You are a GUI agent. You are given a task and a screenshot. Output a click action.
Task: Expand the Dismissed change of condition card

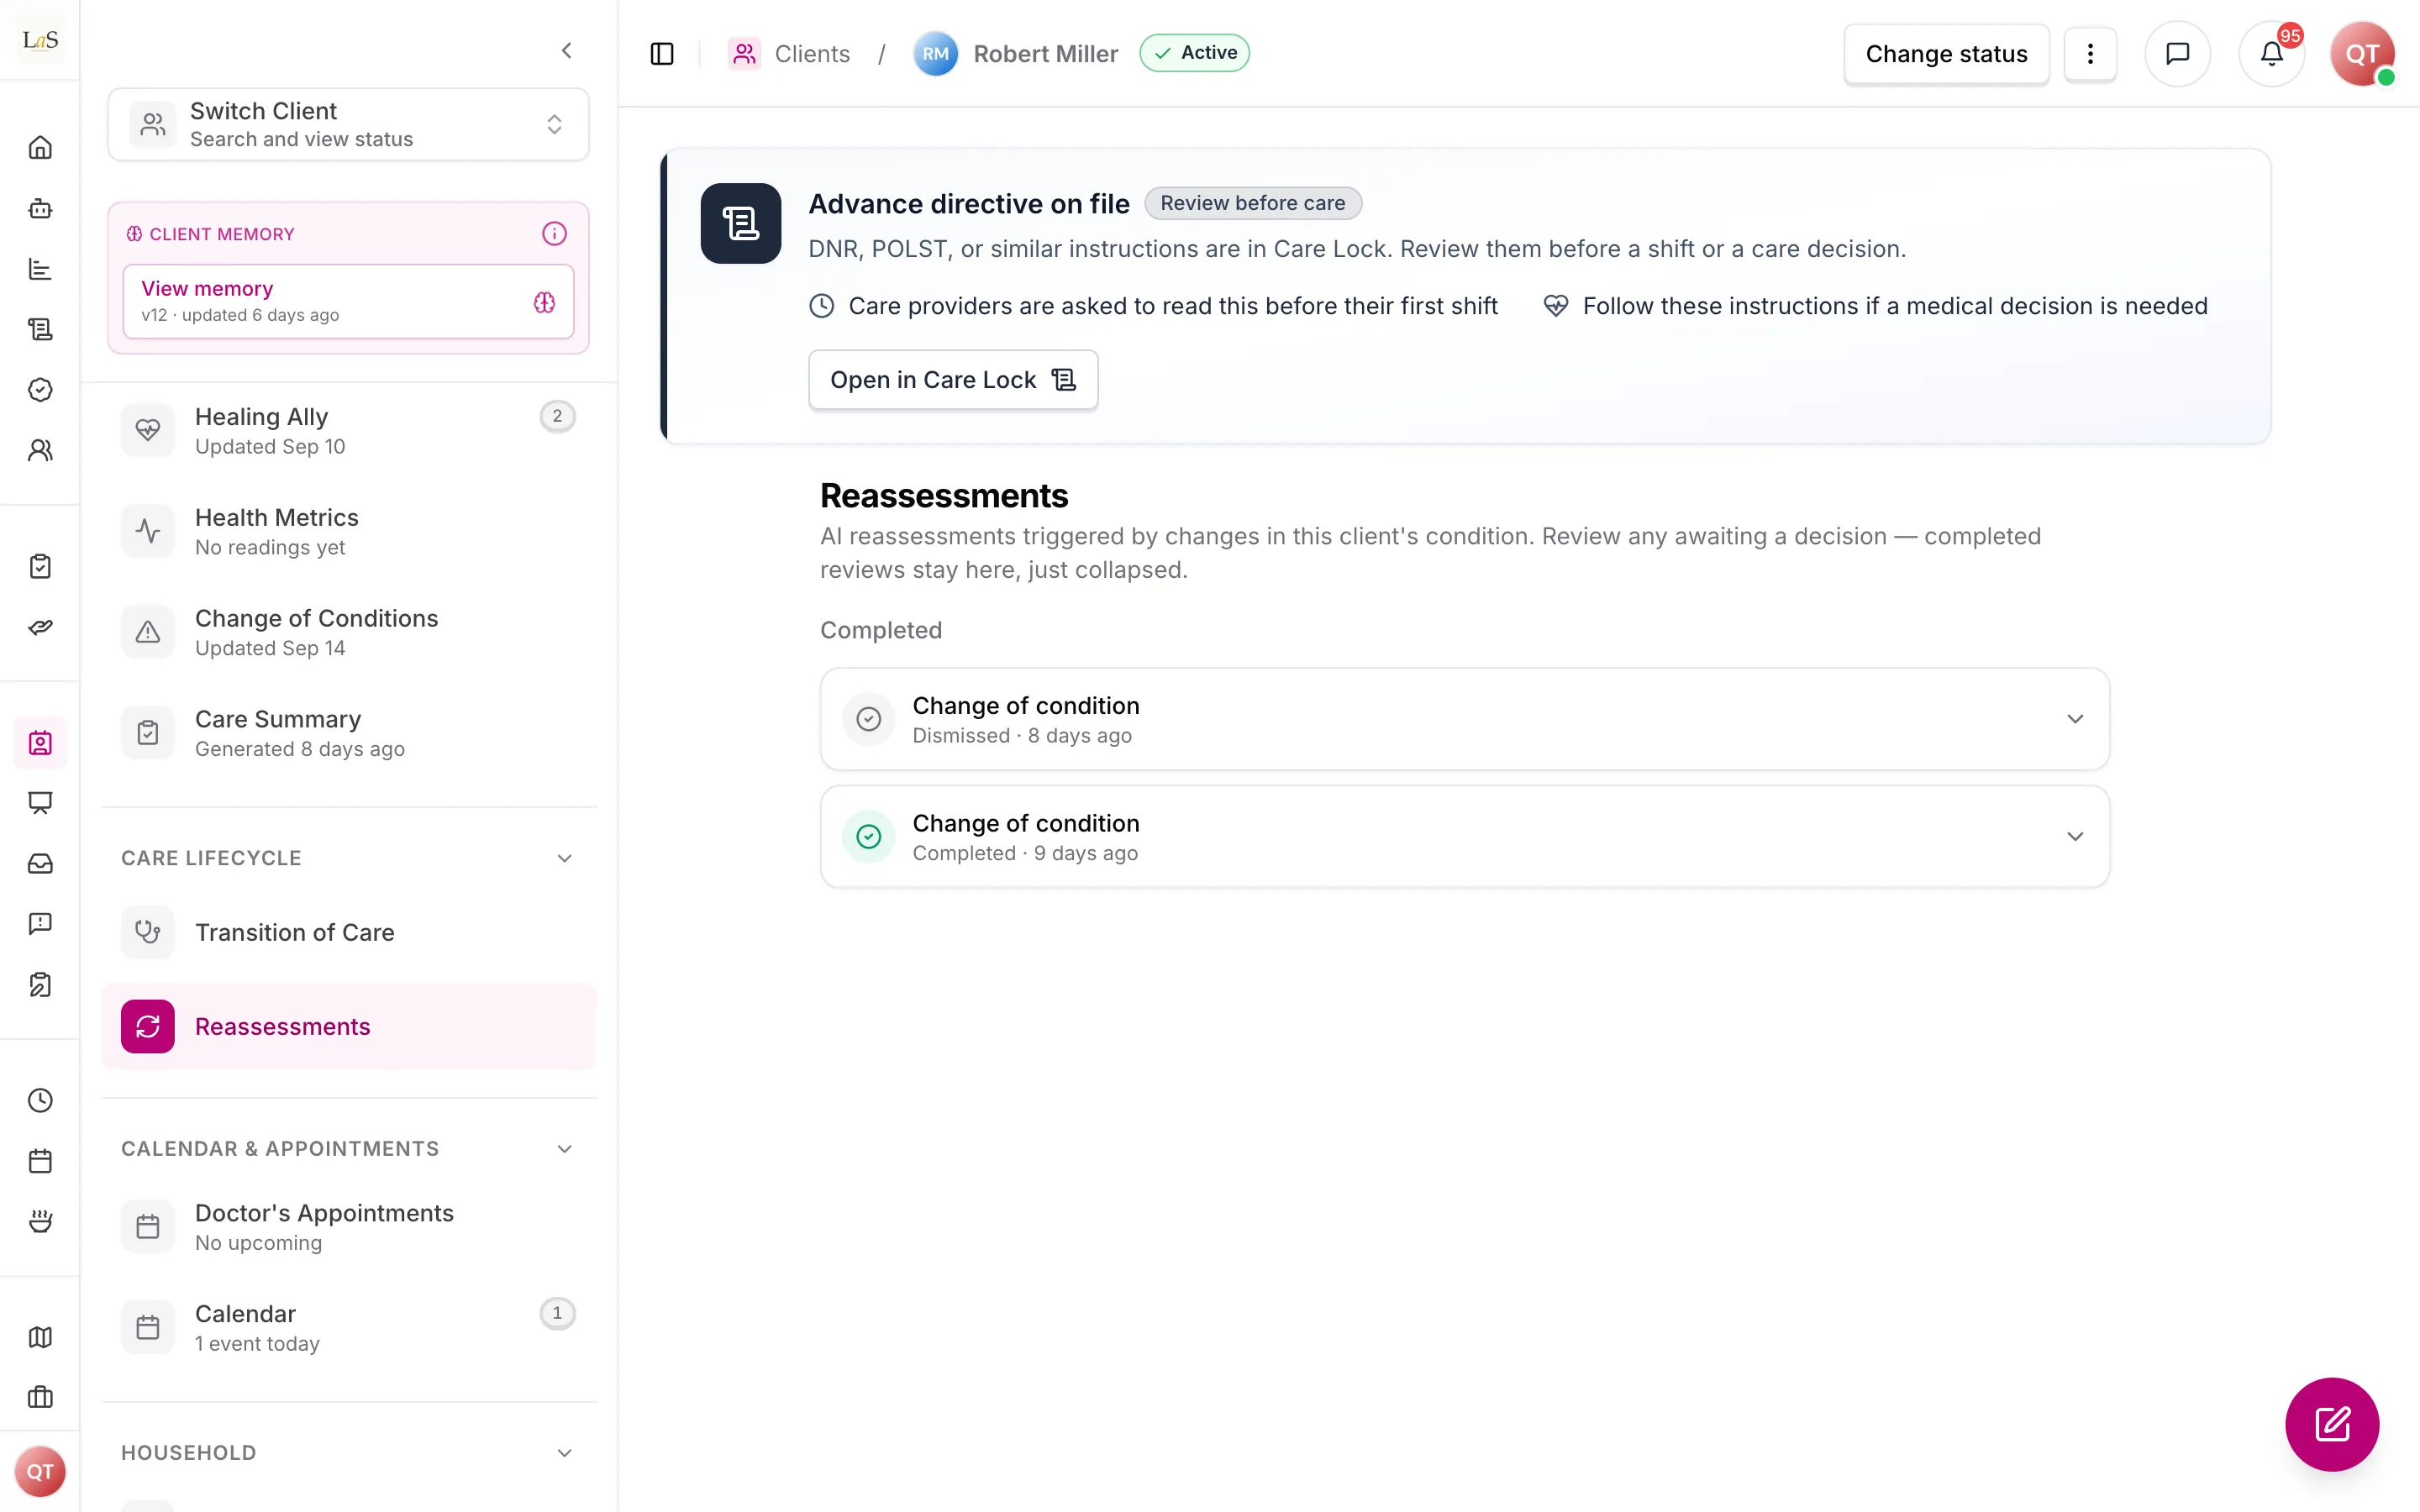click(x=1464, y=719)
